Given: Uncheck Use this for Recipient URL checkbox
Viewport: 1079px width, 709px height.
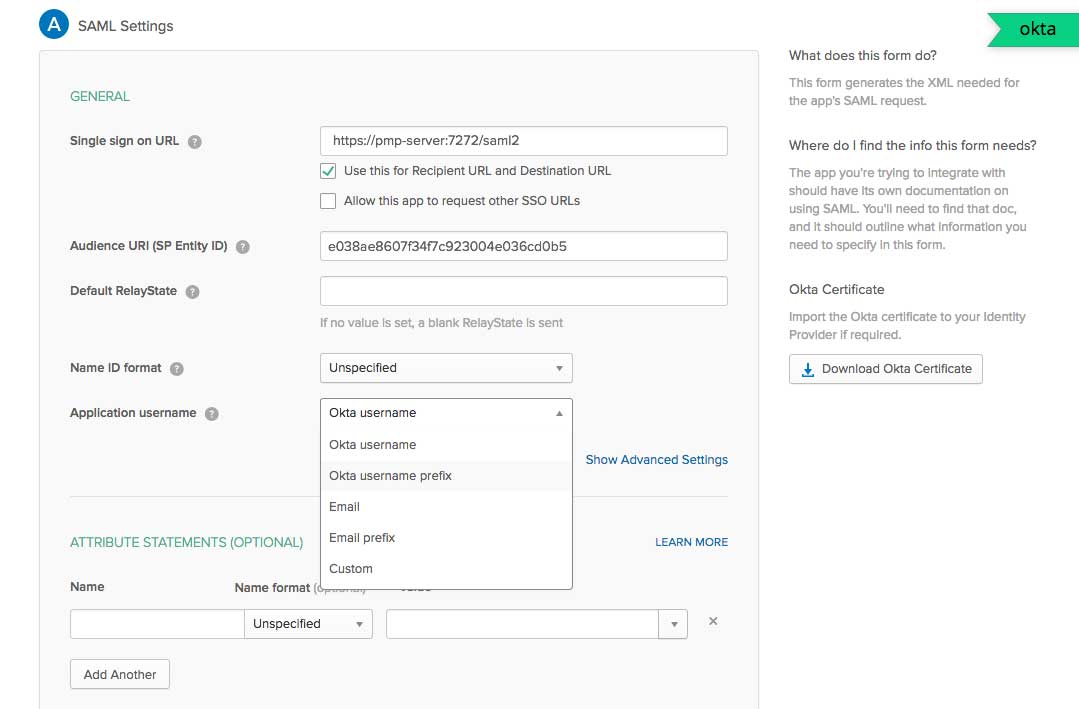Looking at the screenshot, I should 328,171.
